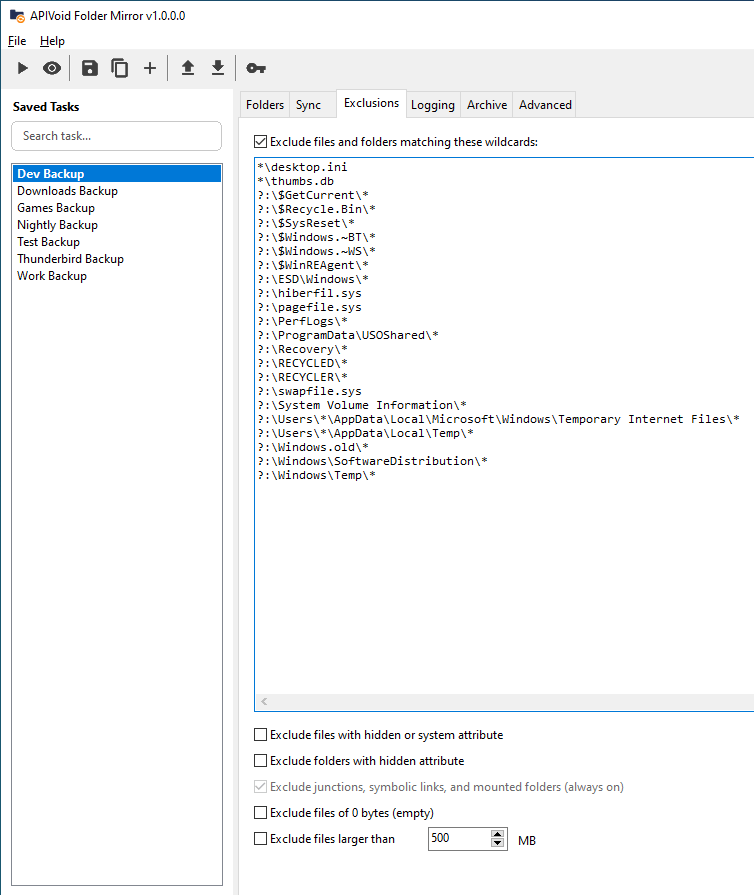Click the ?:\$Recycle.Bin\* exclusion line
Viewport: 754px width, 895px height.
[x=316, y=209]
